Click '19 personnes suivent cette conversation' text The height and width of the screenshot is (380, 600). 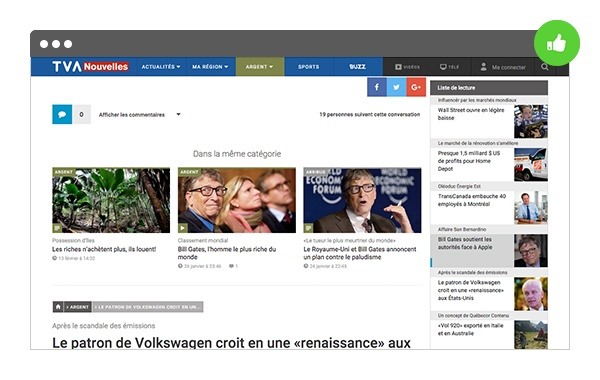click(x=370, y=114)
